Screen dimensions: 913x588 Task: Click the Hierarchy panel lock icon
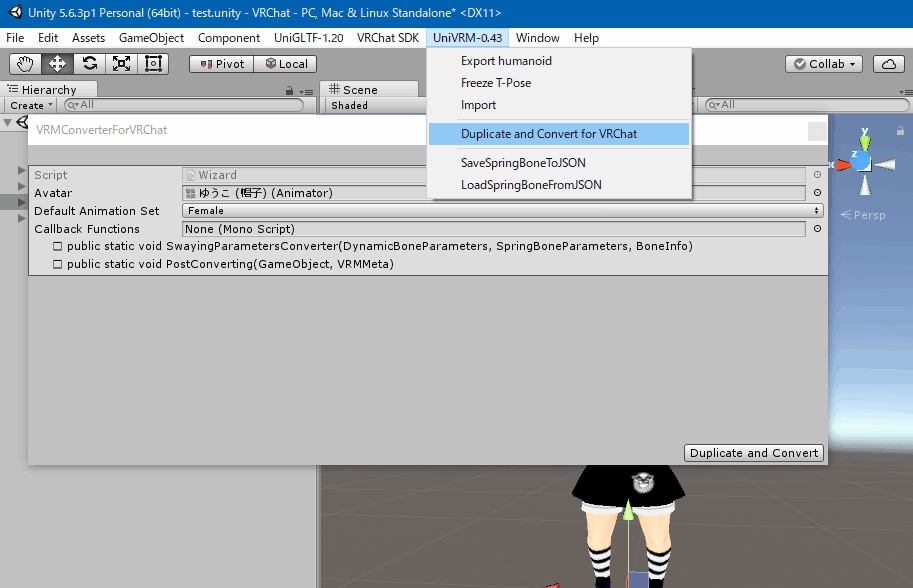[289, 91]
